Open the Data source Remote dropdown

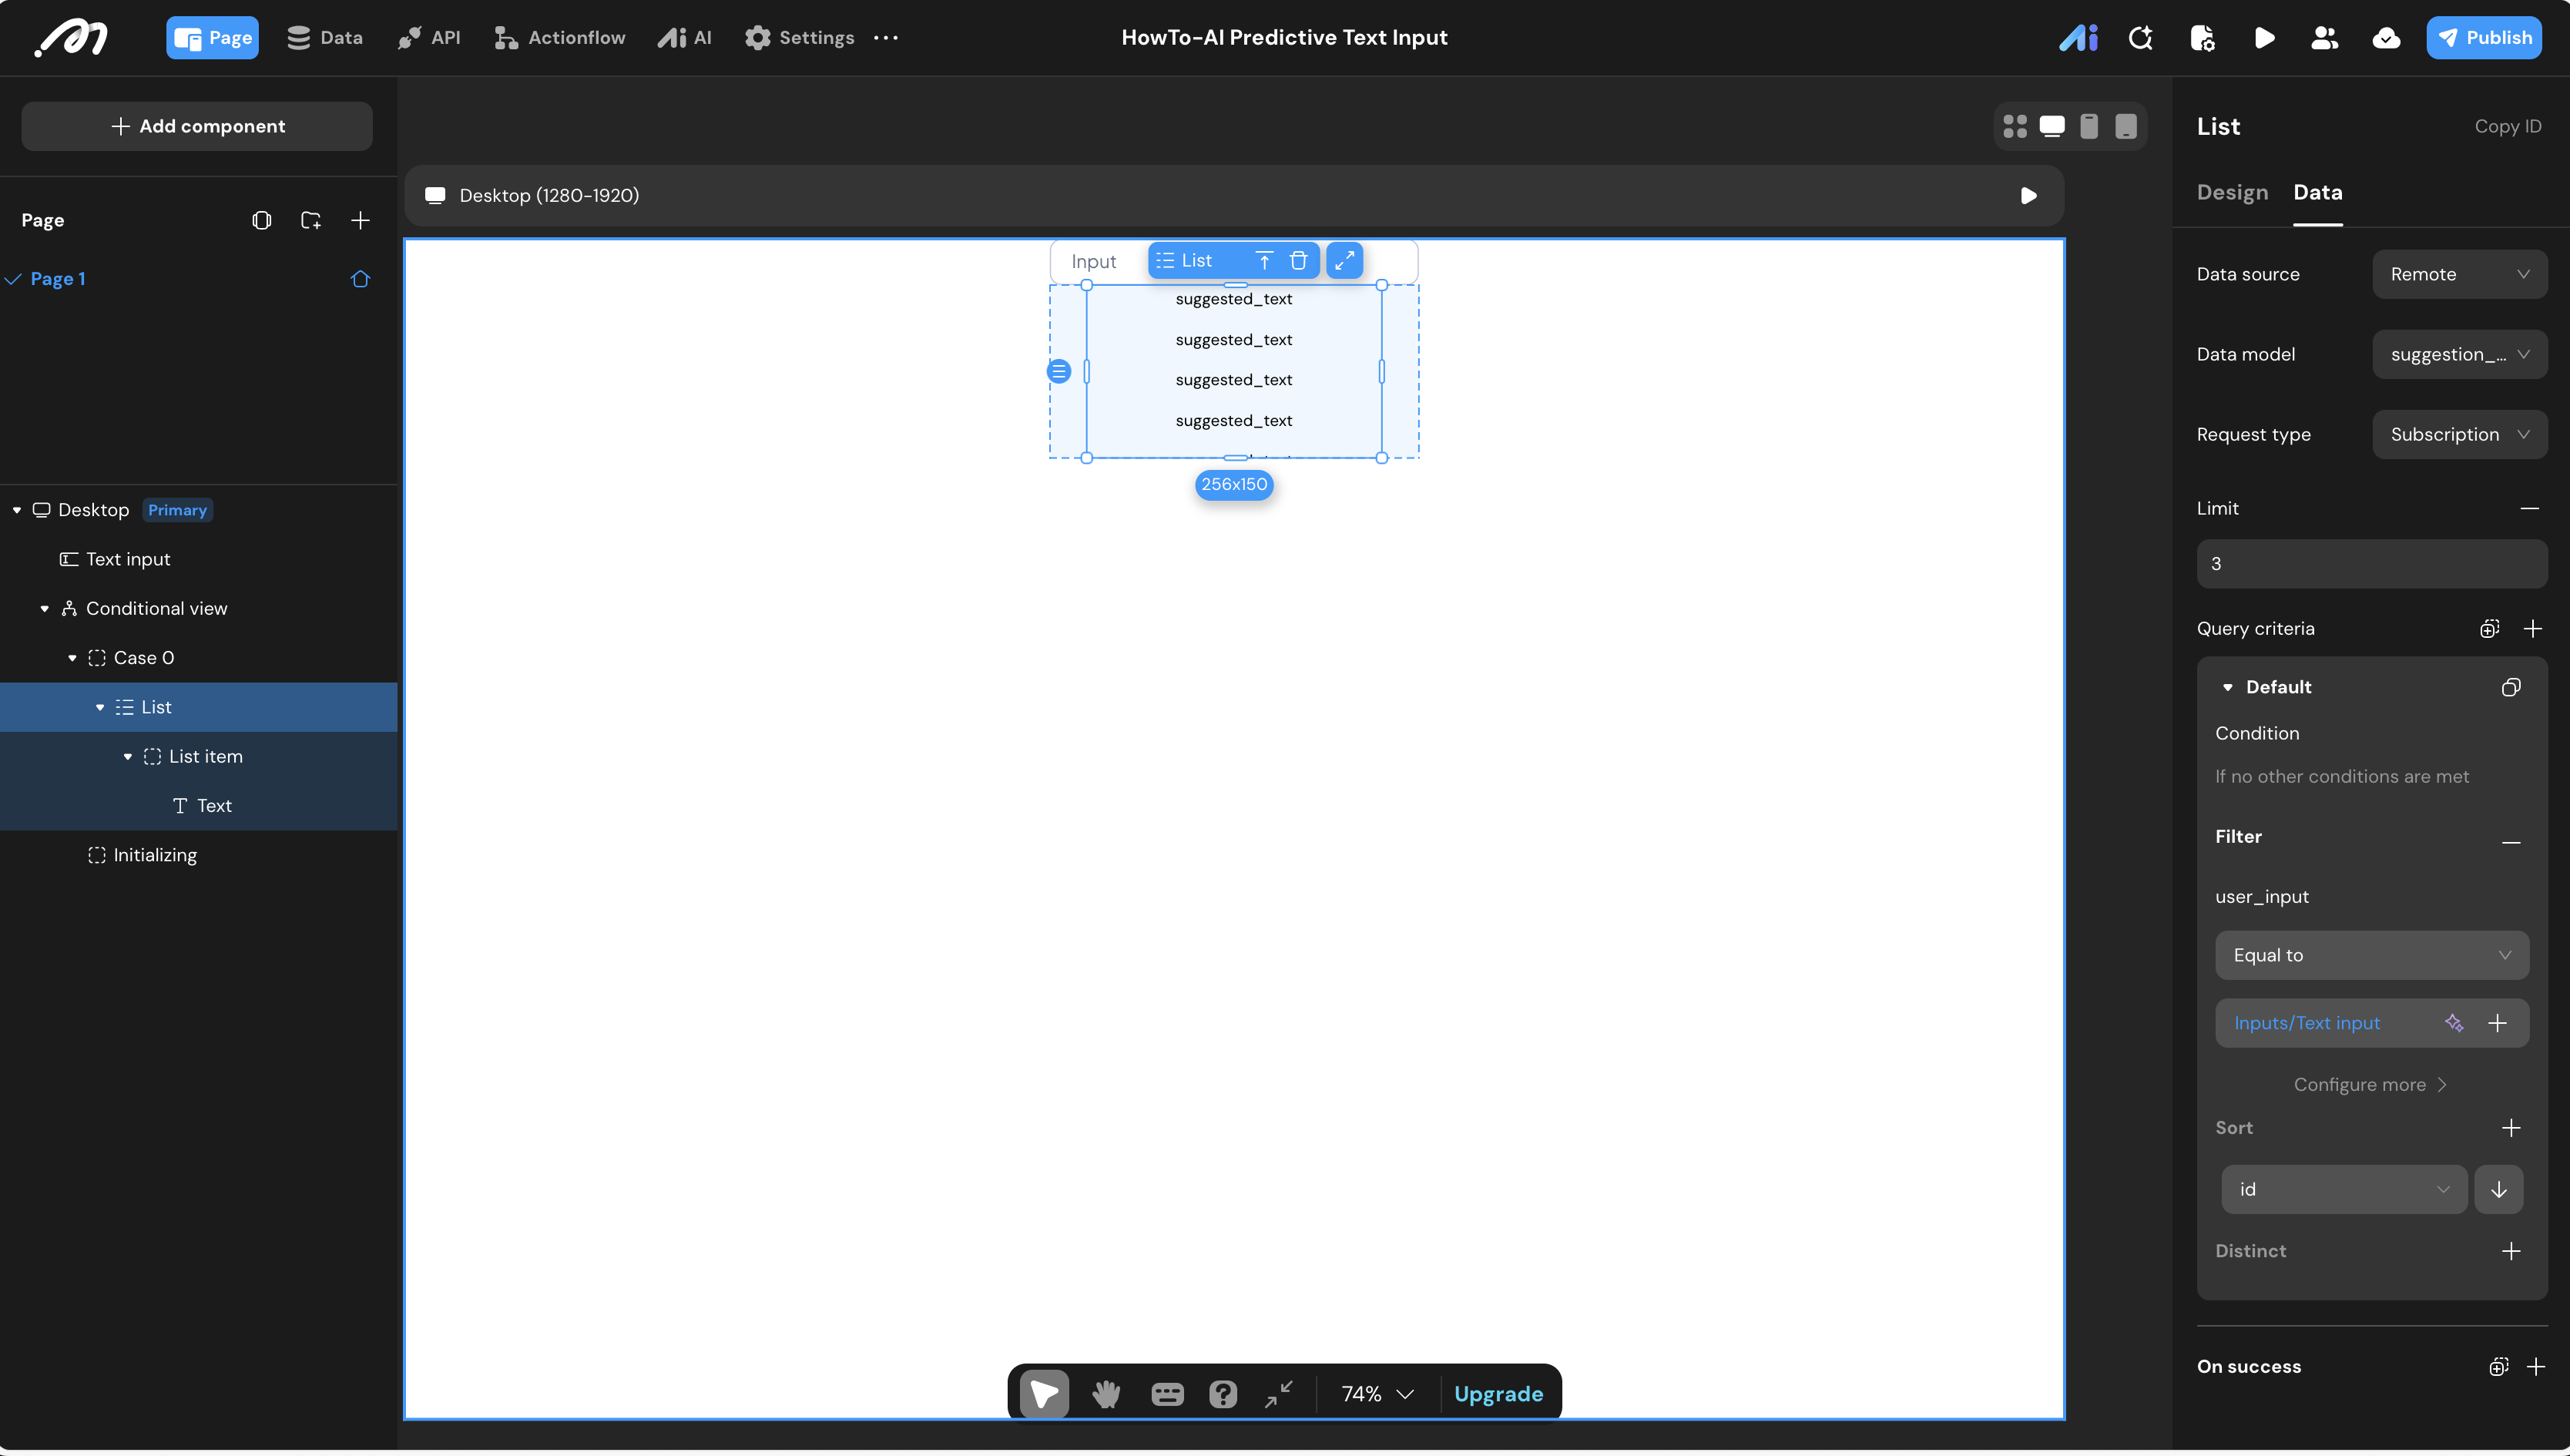[2459, 274]
